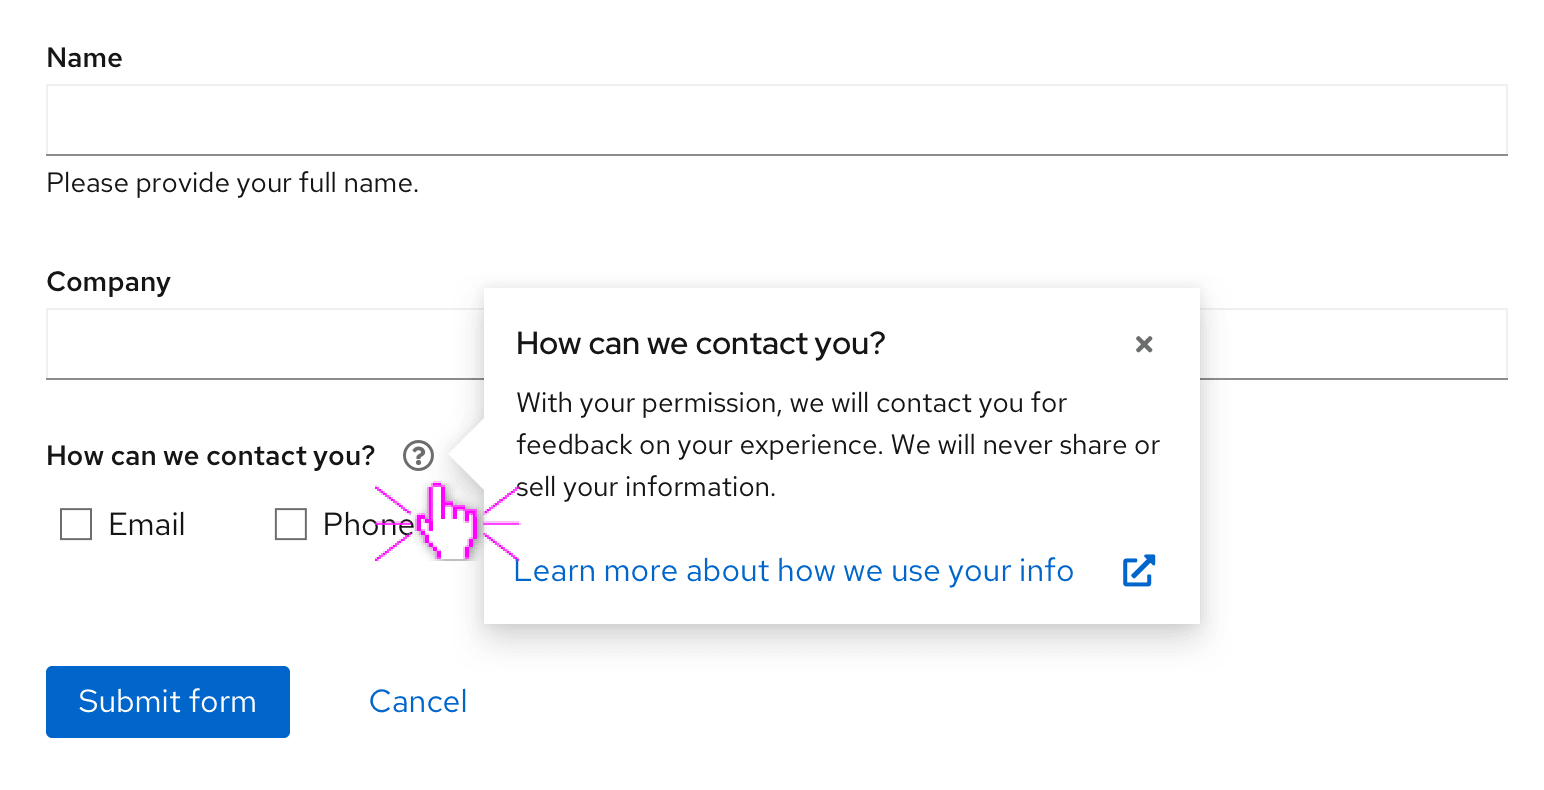Screen dimensions: 1544x790
Task: Click the Email checkbox label text
Action: click(147, 524)
